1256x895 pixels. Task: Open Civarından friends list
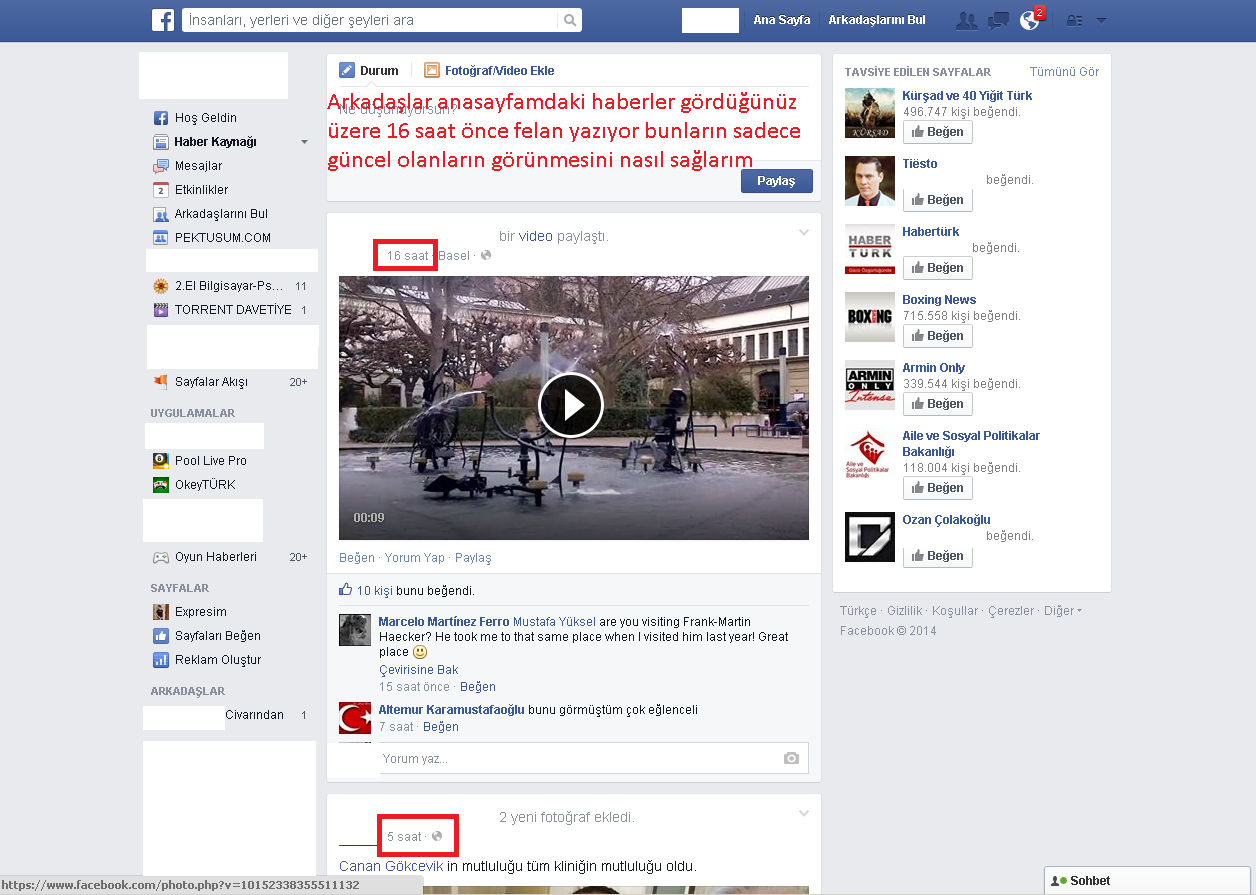tap(254, 715)
